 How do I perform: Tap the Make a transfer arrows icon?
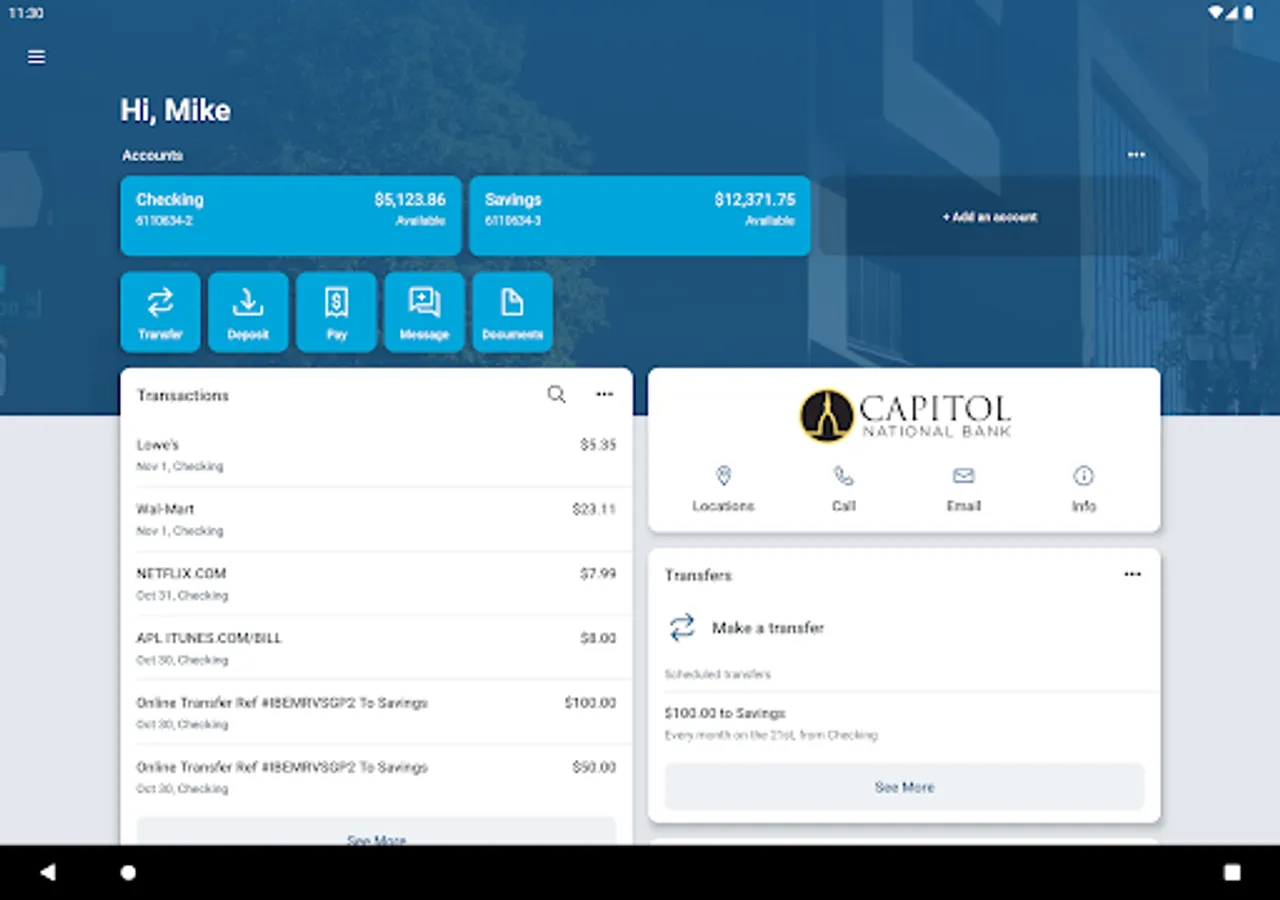pos(682,628)
